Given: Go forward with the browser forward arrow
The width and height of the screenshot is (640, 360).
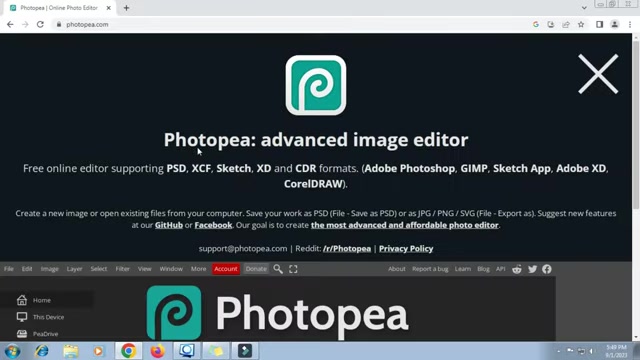Looking at the screenshot, I should point(25,24).
